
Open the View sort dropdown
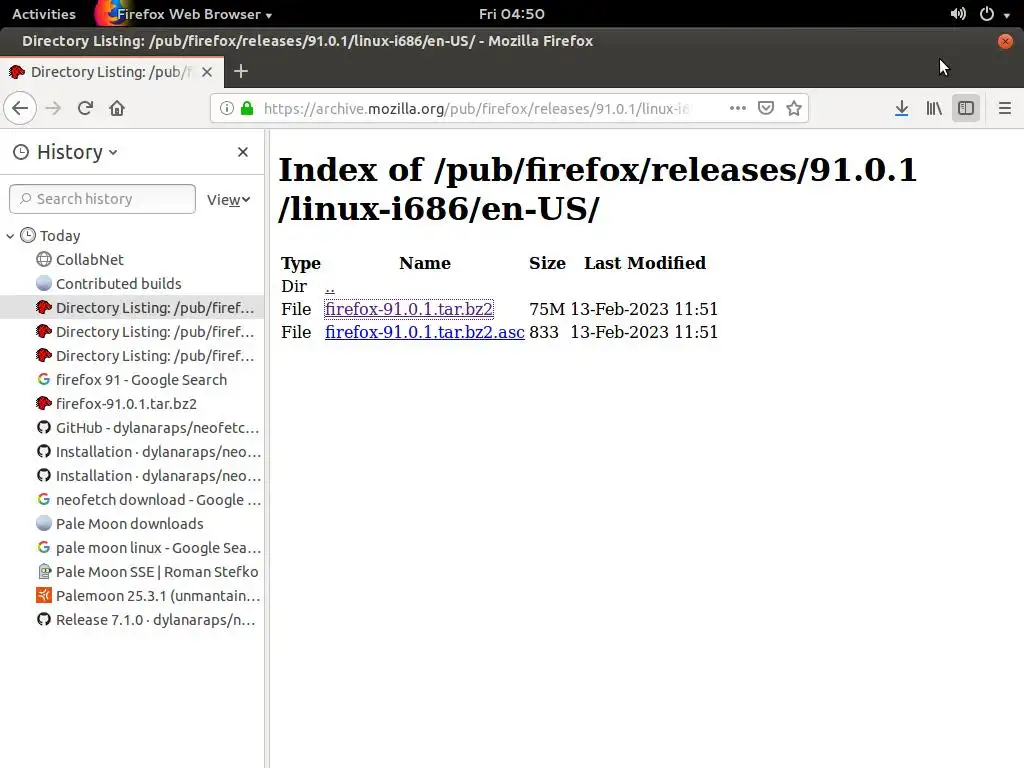pyautogui.click(x=229, y=200)
